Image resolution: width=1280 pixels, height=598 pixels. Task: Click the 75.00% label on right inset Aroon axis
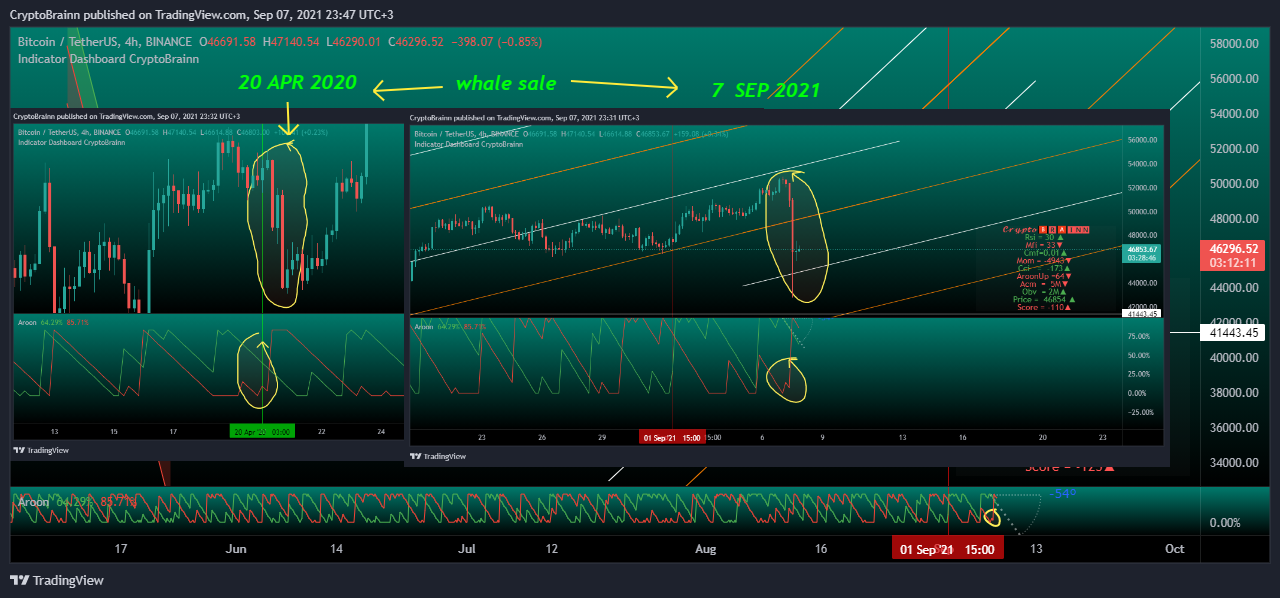tap(1141, 336)
